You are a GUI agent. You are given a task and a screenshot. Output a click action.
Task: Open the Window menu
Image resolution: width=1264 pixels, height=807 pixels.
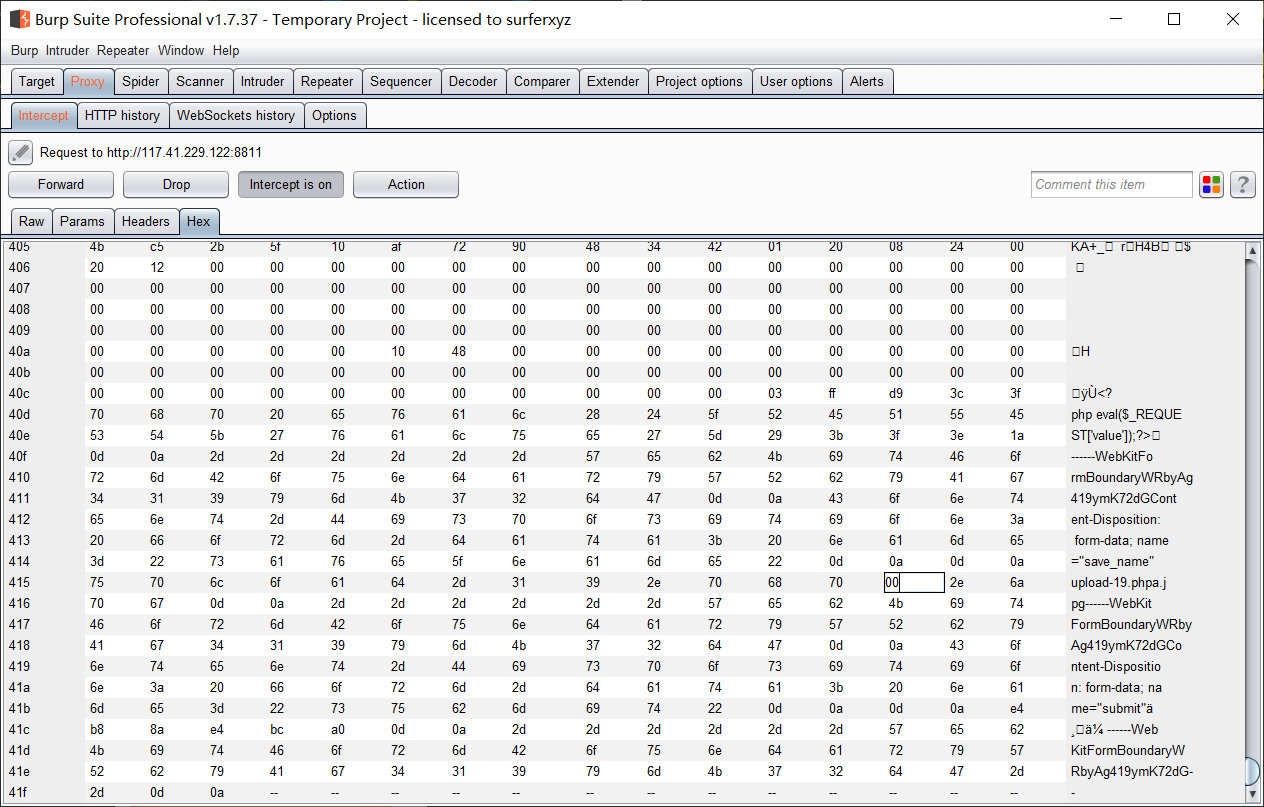click(181, 50)
